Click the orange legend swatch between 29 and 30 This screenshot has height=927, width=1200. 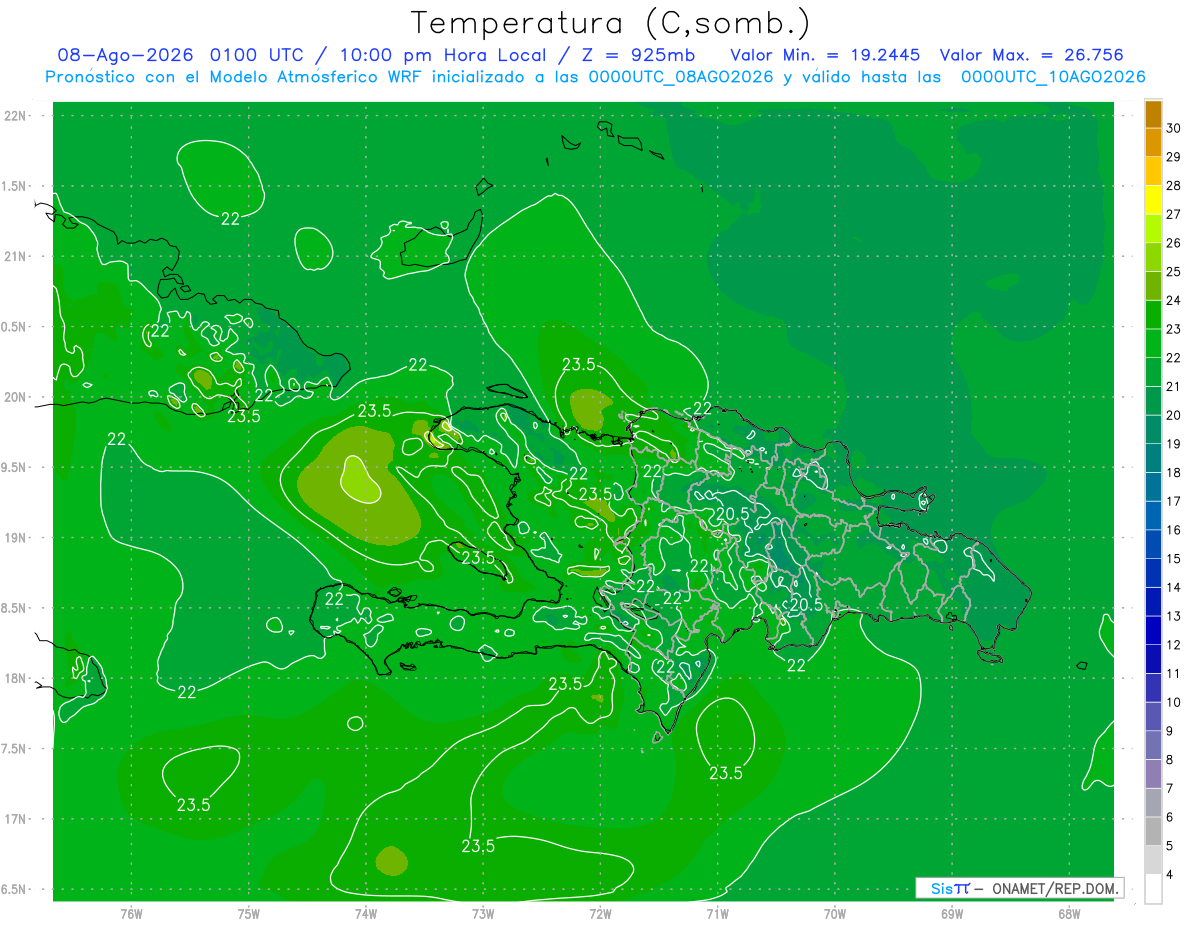pyautogui.click(x=1153, y=143)
